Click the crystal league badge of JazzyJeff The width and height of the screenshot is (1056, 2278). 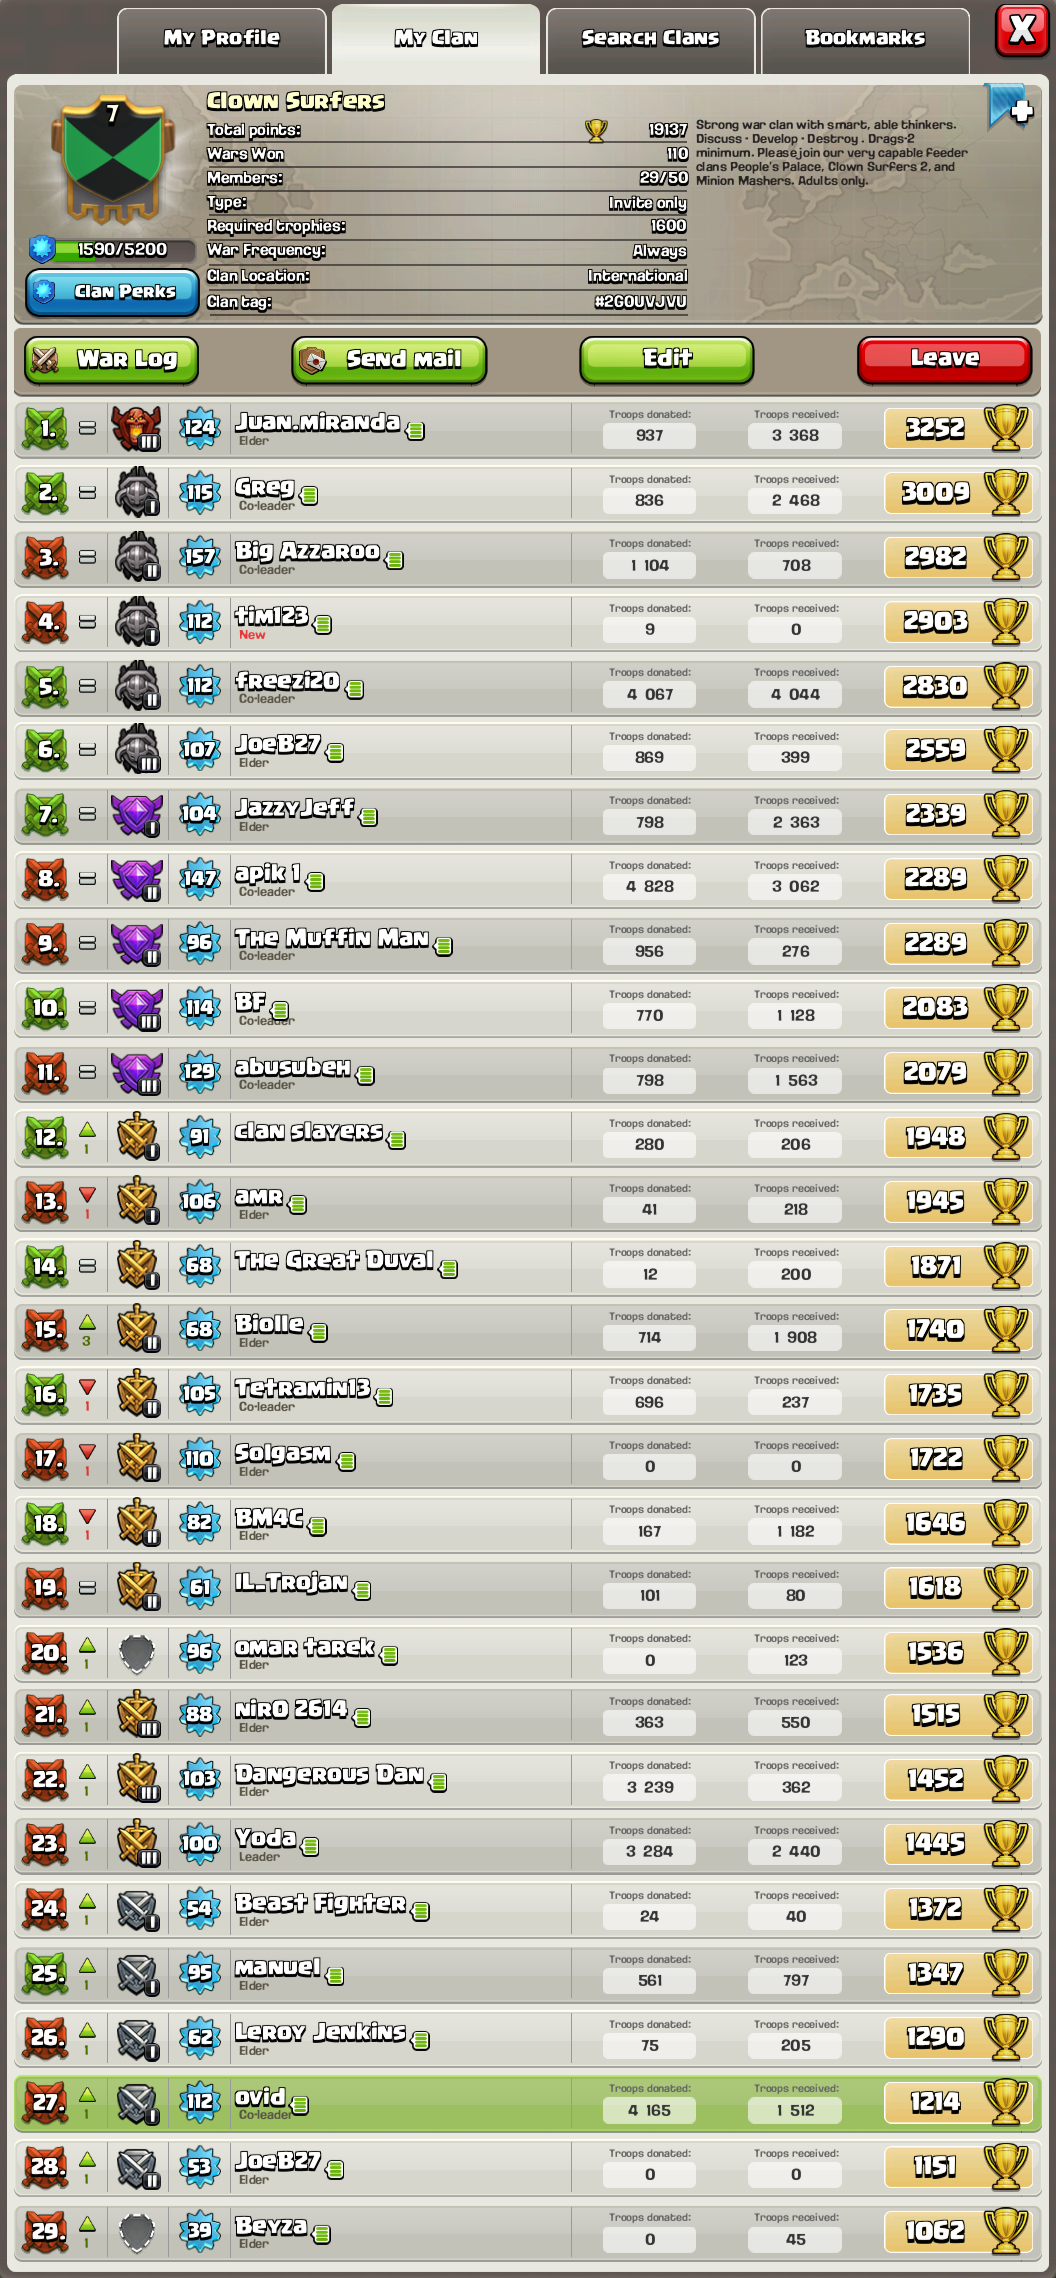click(x=137, y=815)
